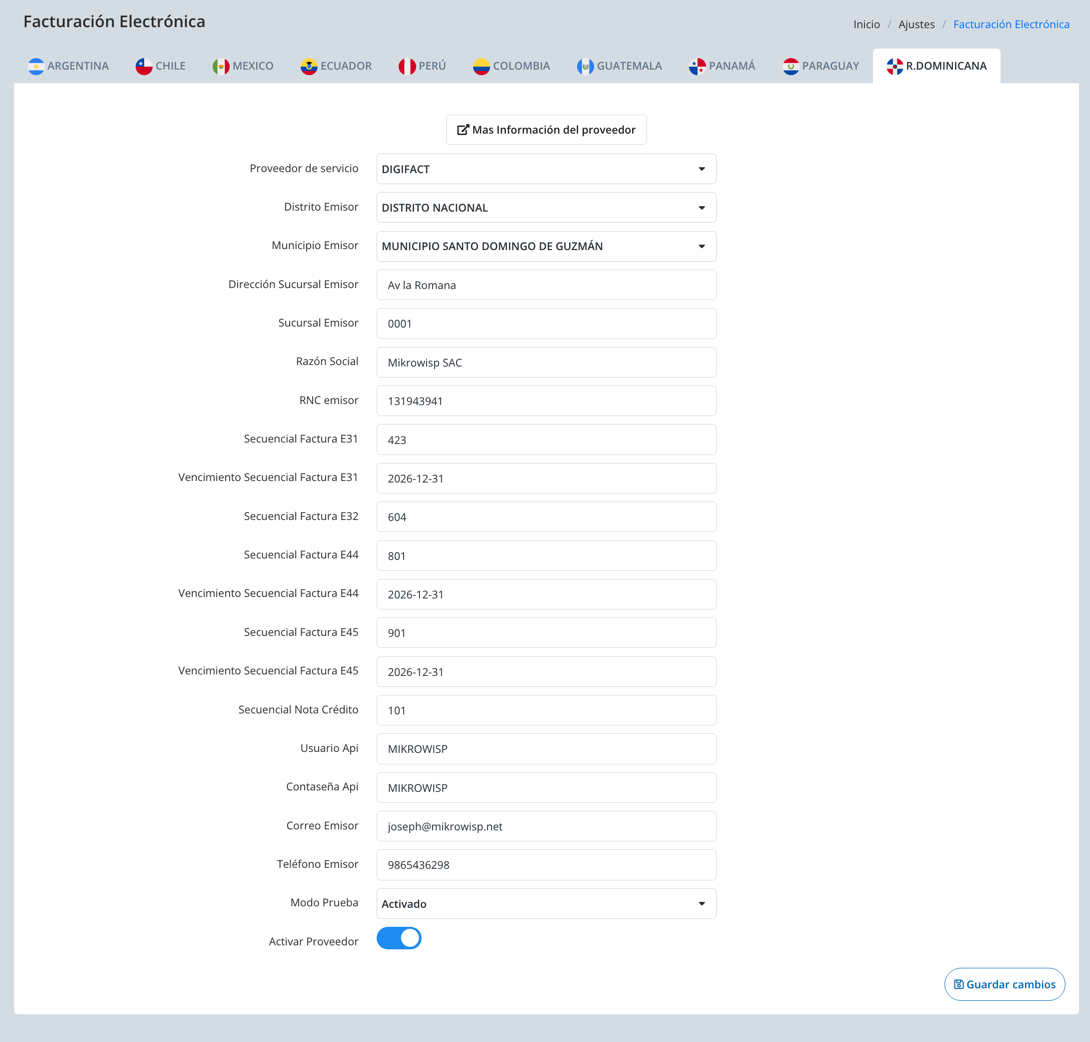Click Secuencial Nota Crédito field
This screenshot has height=1042, width=1090.
point(546,710)
